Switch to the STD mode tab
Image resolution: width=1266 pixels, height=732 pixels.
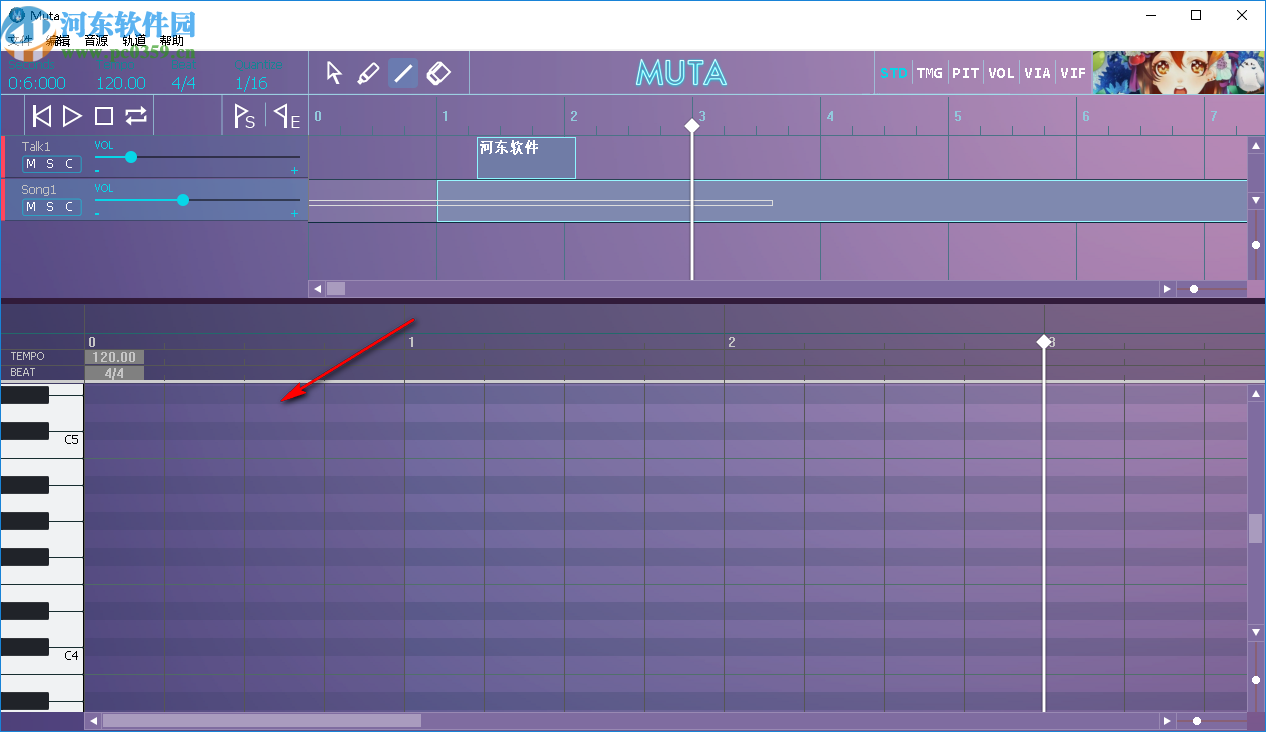click(x=894, y=72)
